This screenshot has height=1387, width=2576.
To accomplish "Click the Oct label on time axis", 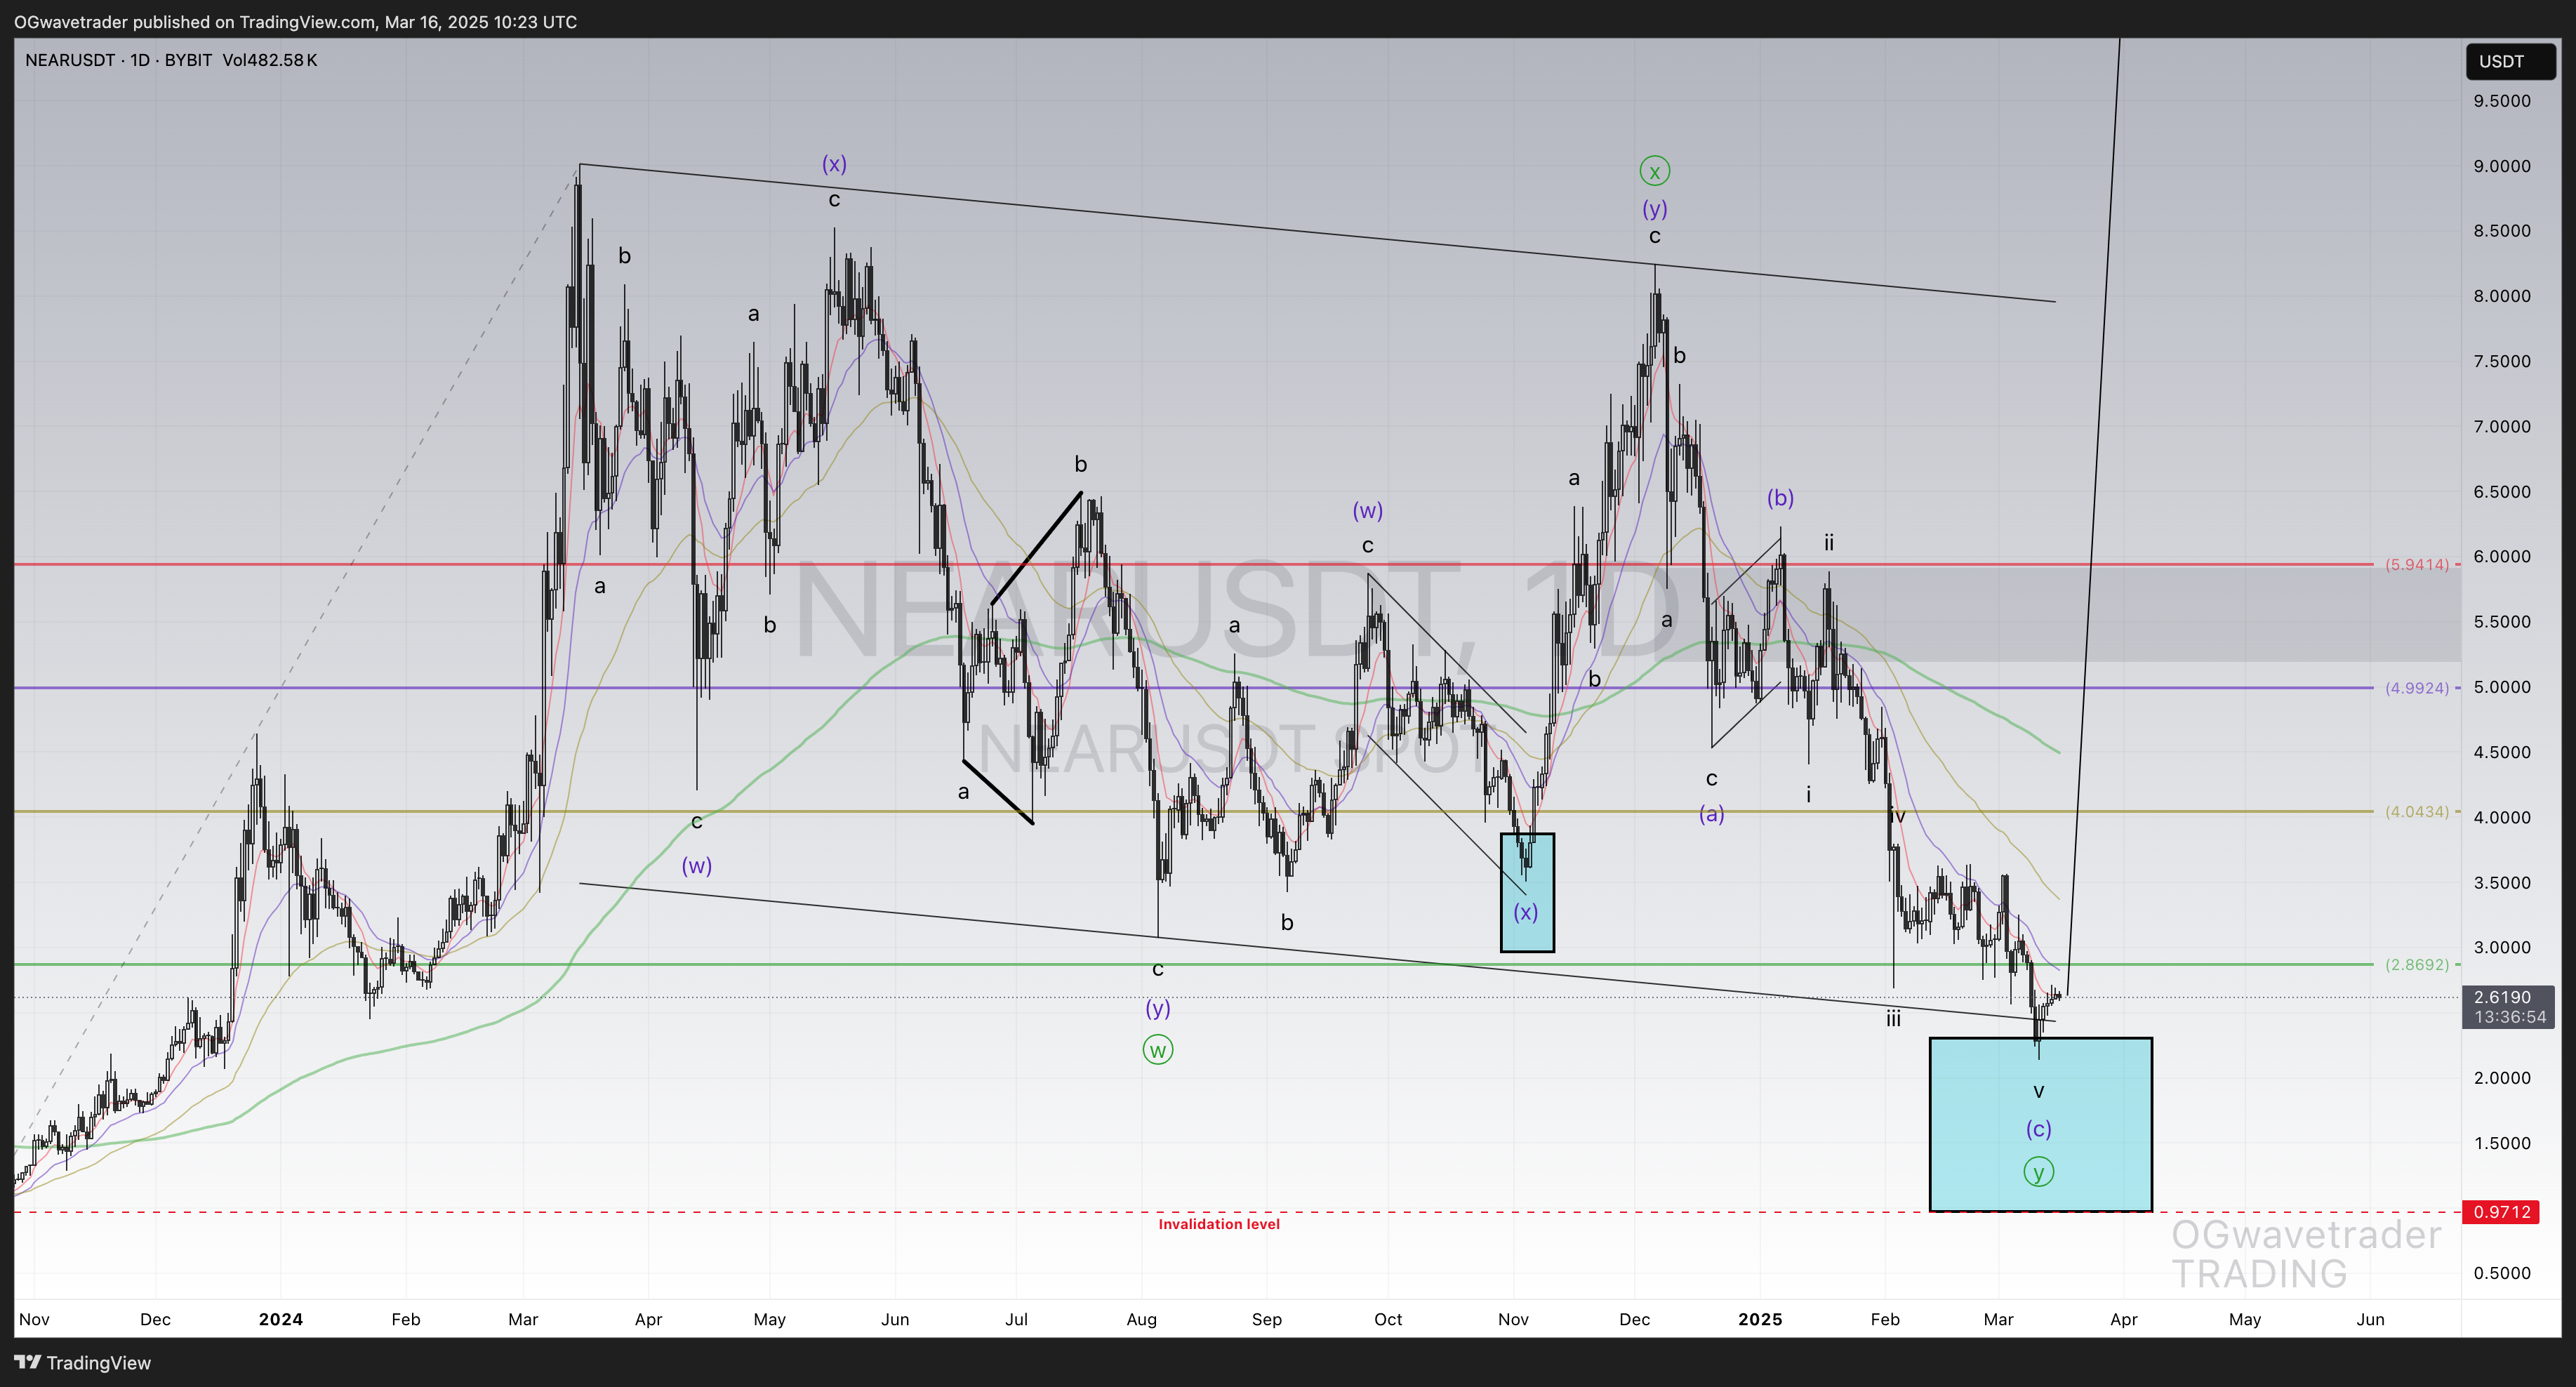I will coord(1388,1319).
